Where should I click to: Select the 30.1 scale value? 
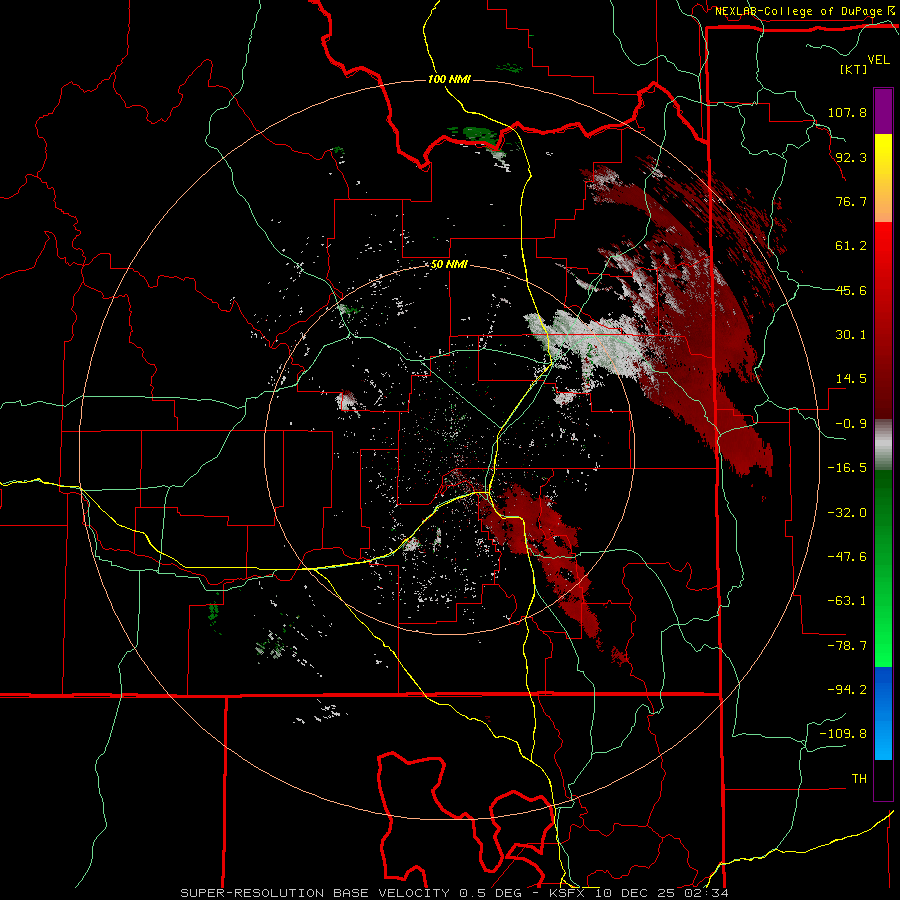[x=851, y=335]
